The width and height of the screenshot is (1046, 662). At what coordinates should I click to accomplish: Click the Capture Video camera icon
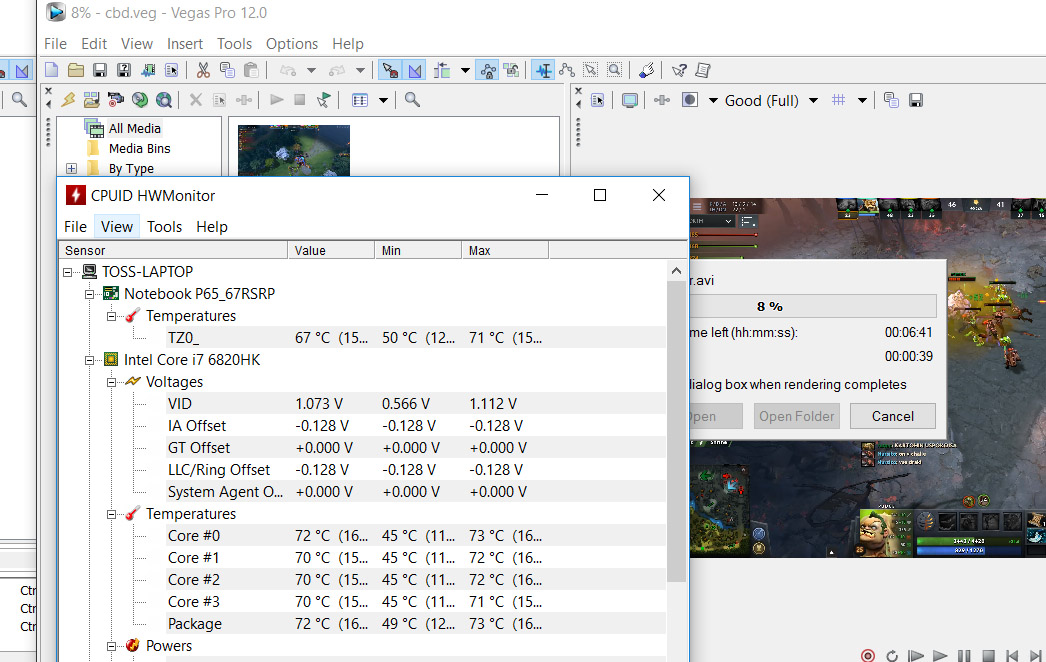pyautogui.click(x=115, y=100)
